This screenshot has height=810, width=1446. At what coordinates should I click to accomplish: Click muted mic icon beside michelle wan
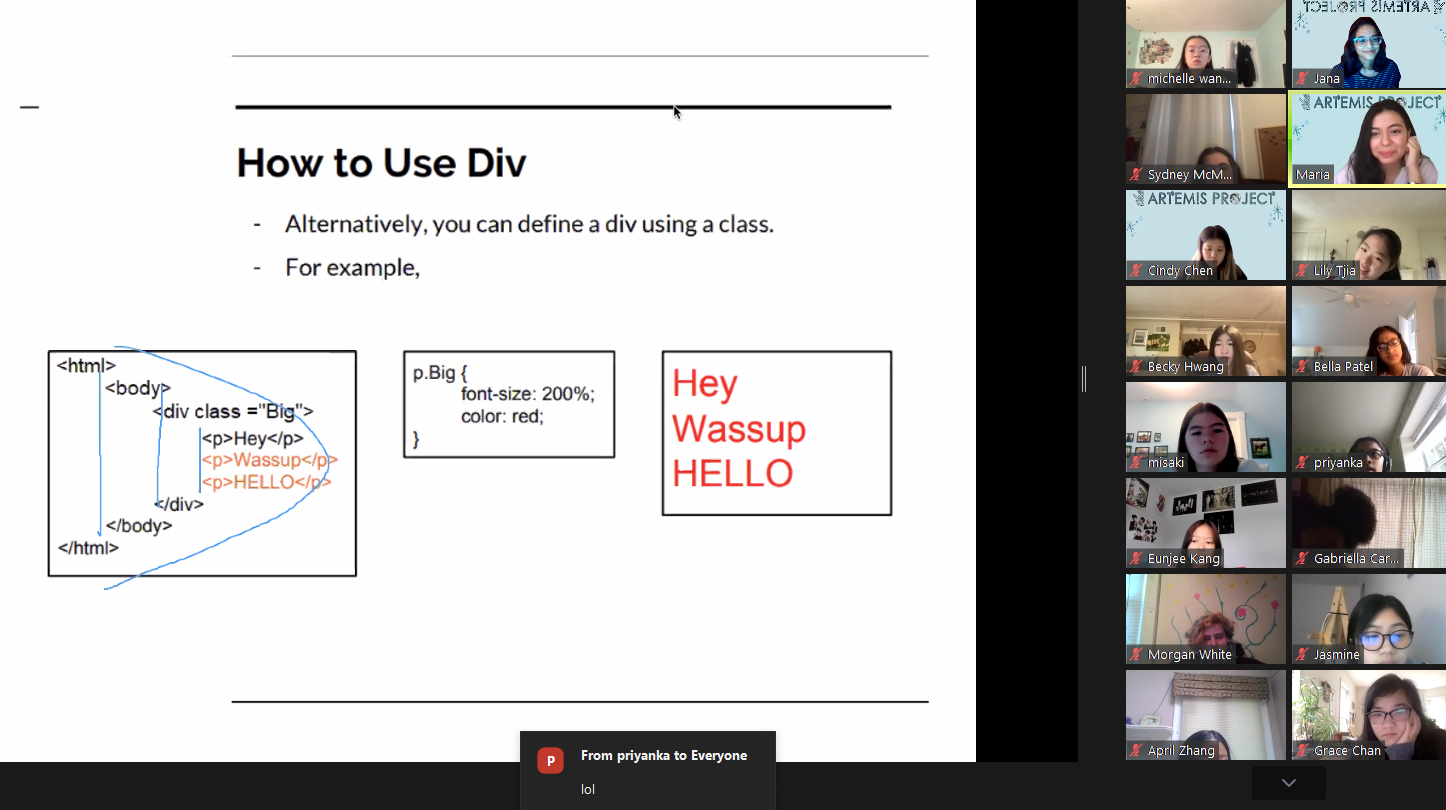tap(1137, 78)
